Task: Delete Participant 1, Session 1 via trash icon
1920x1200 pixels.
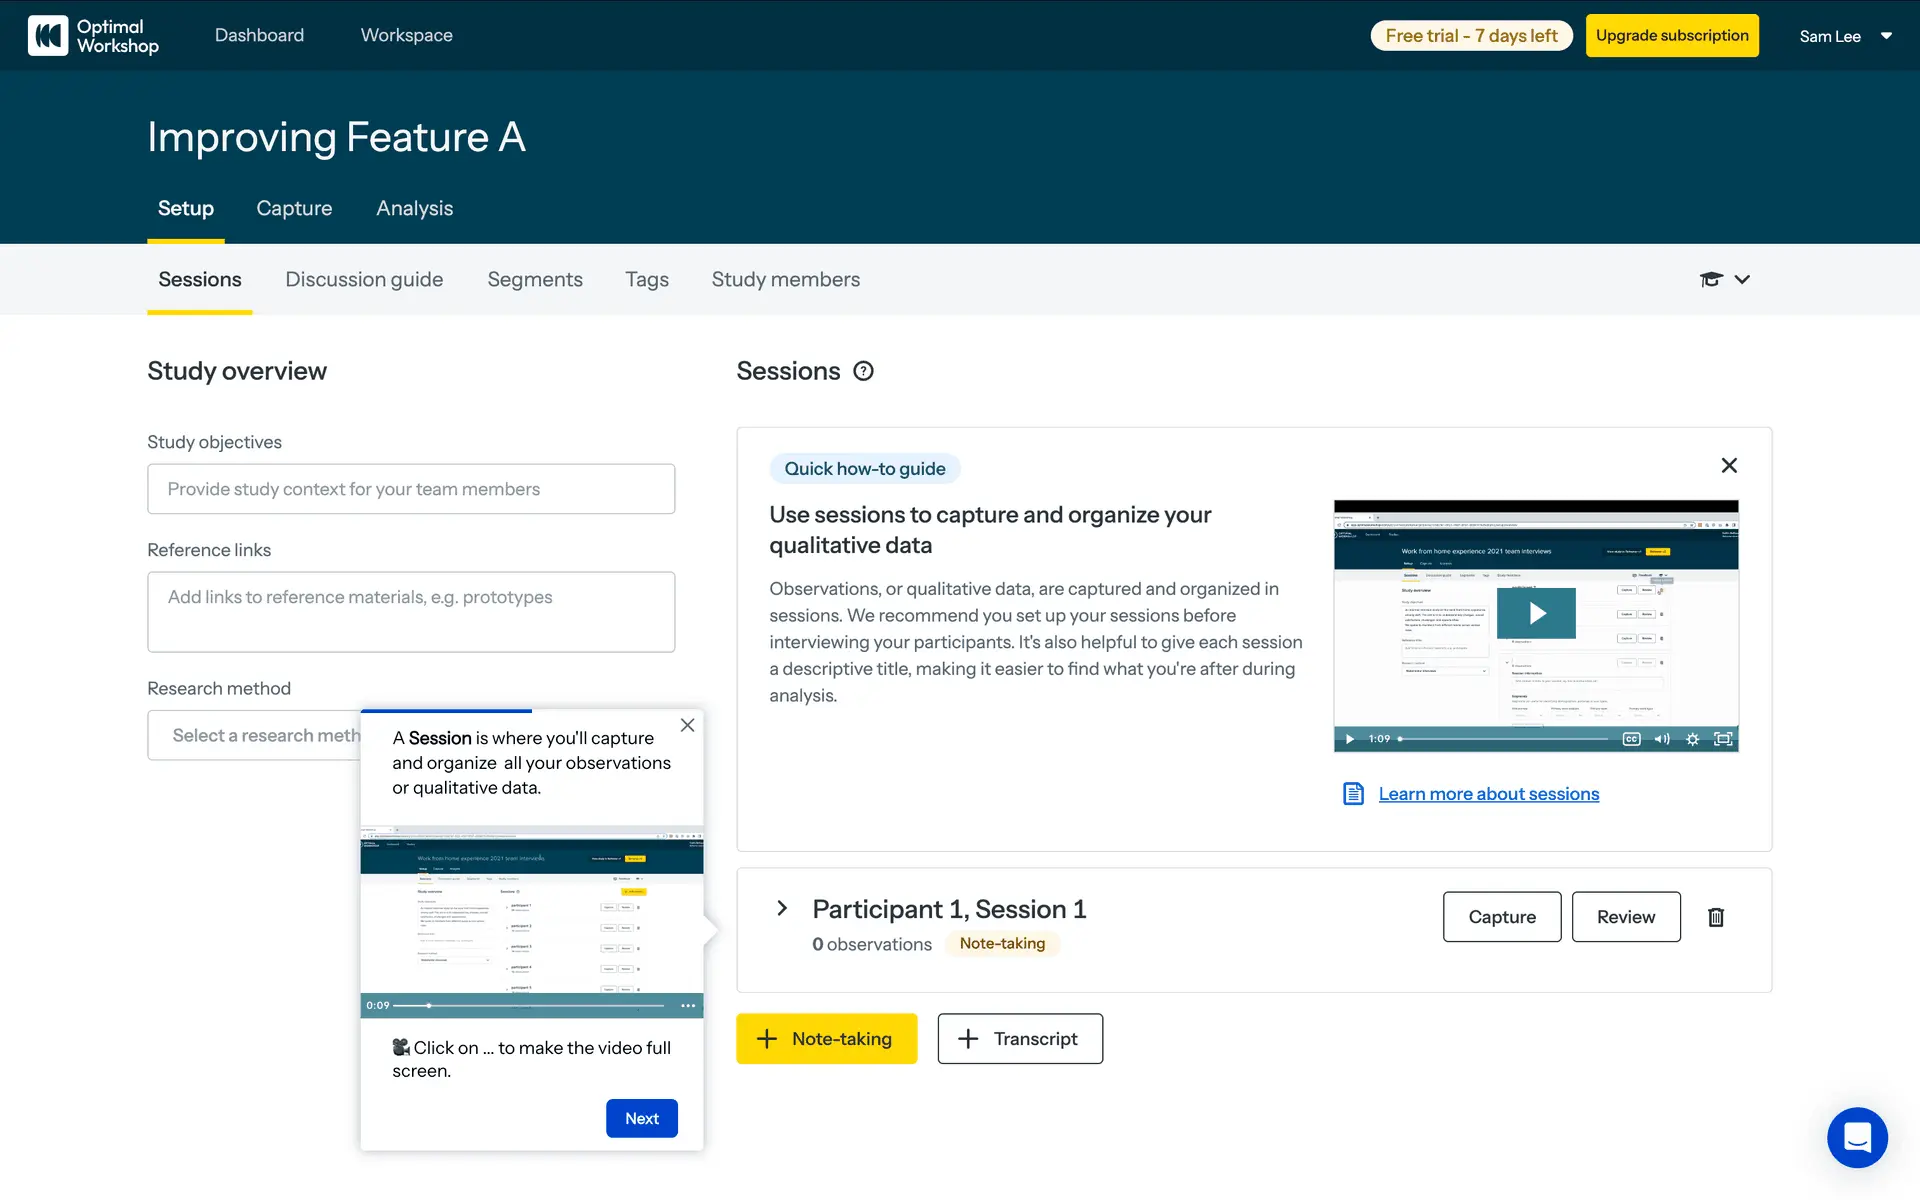Action: point(1716,917)
